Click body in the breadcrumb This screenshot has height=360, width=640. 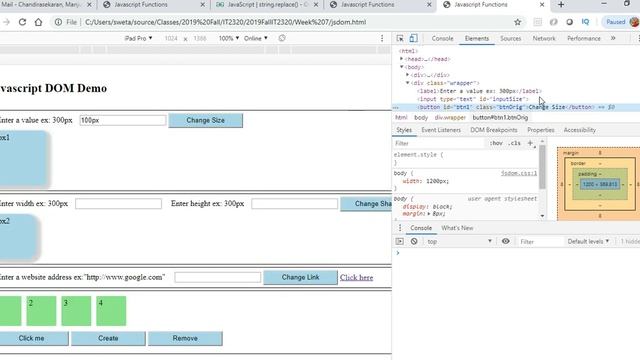(421, 118)
